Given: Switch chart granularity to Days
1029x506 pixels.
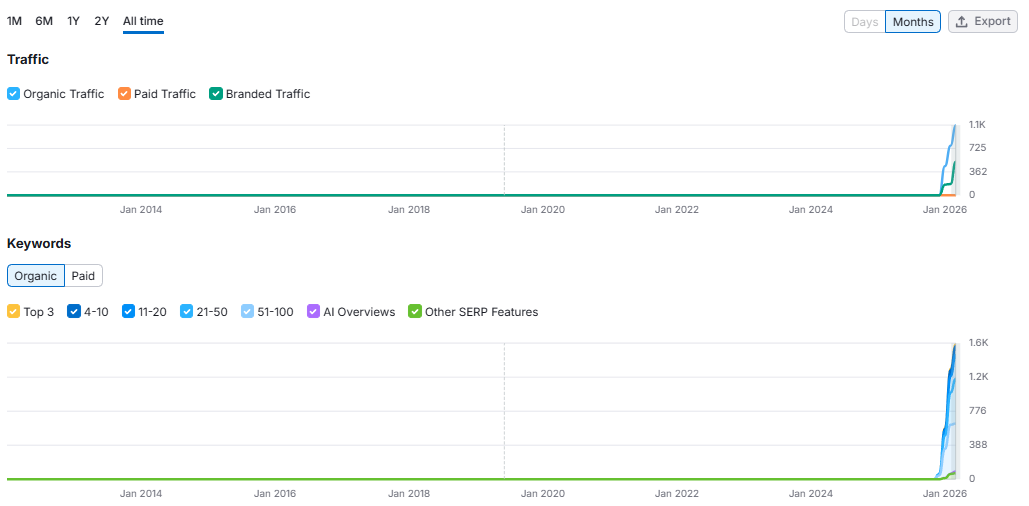Looking at the screenshot, I should tap(865, 22).
